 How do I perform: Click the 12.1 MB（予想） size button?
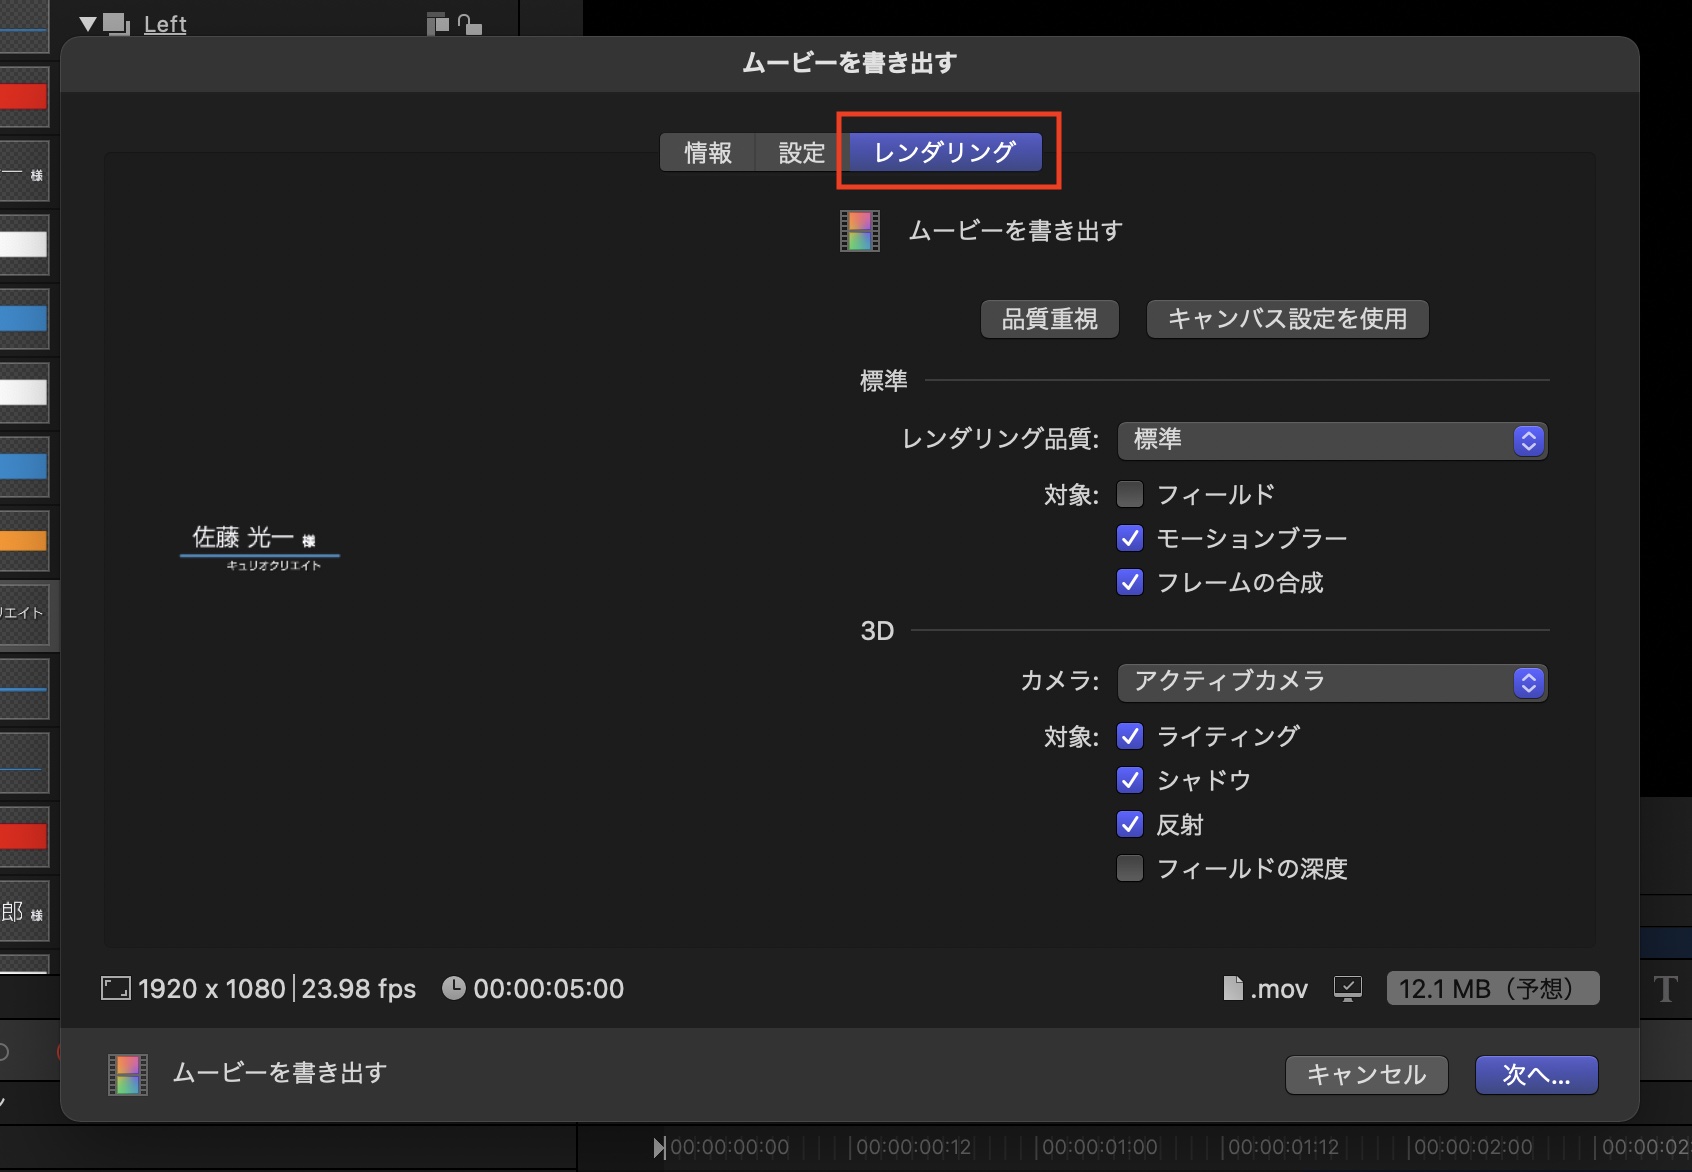(1493, 988)
